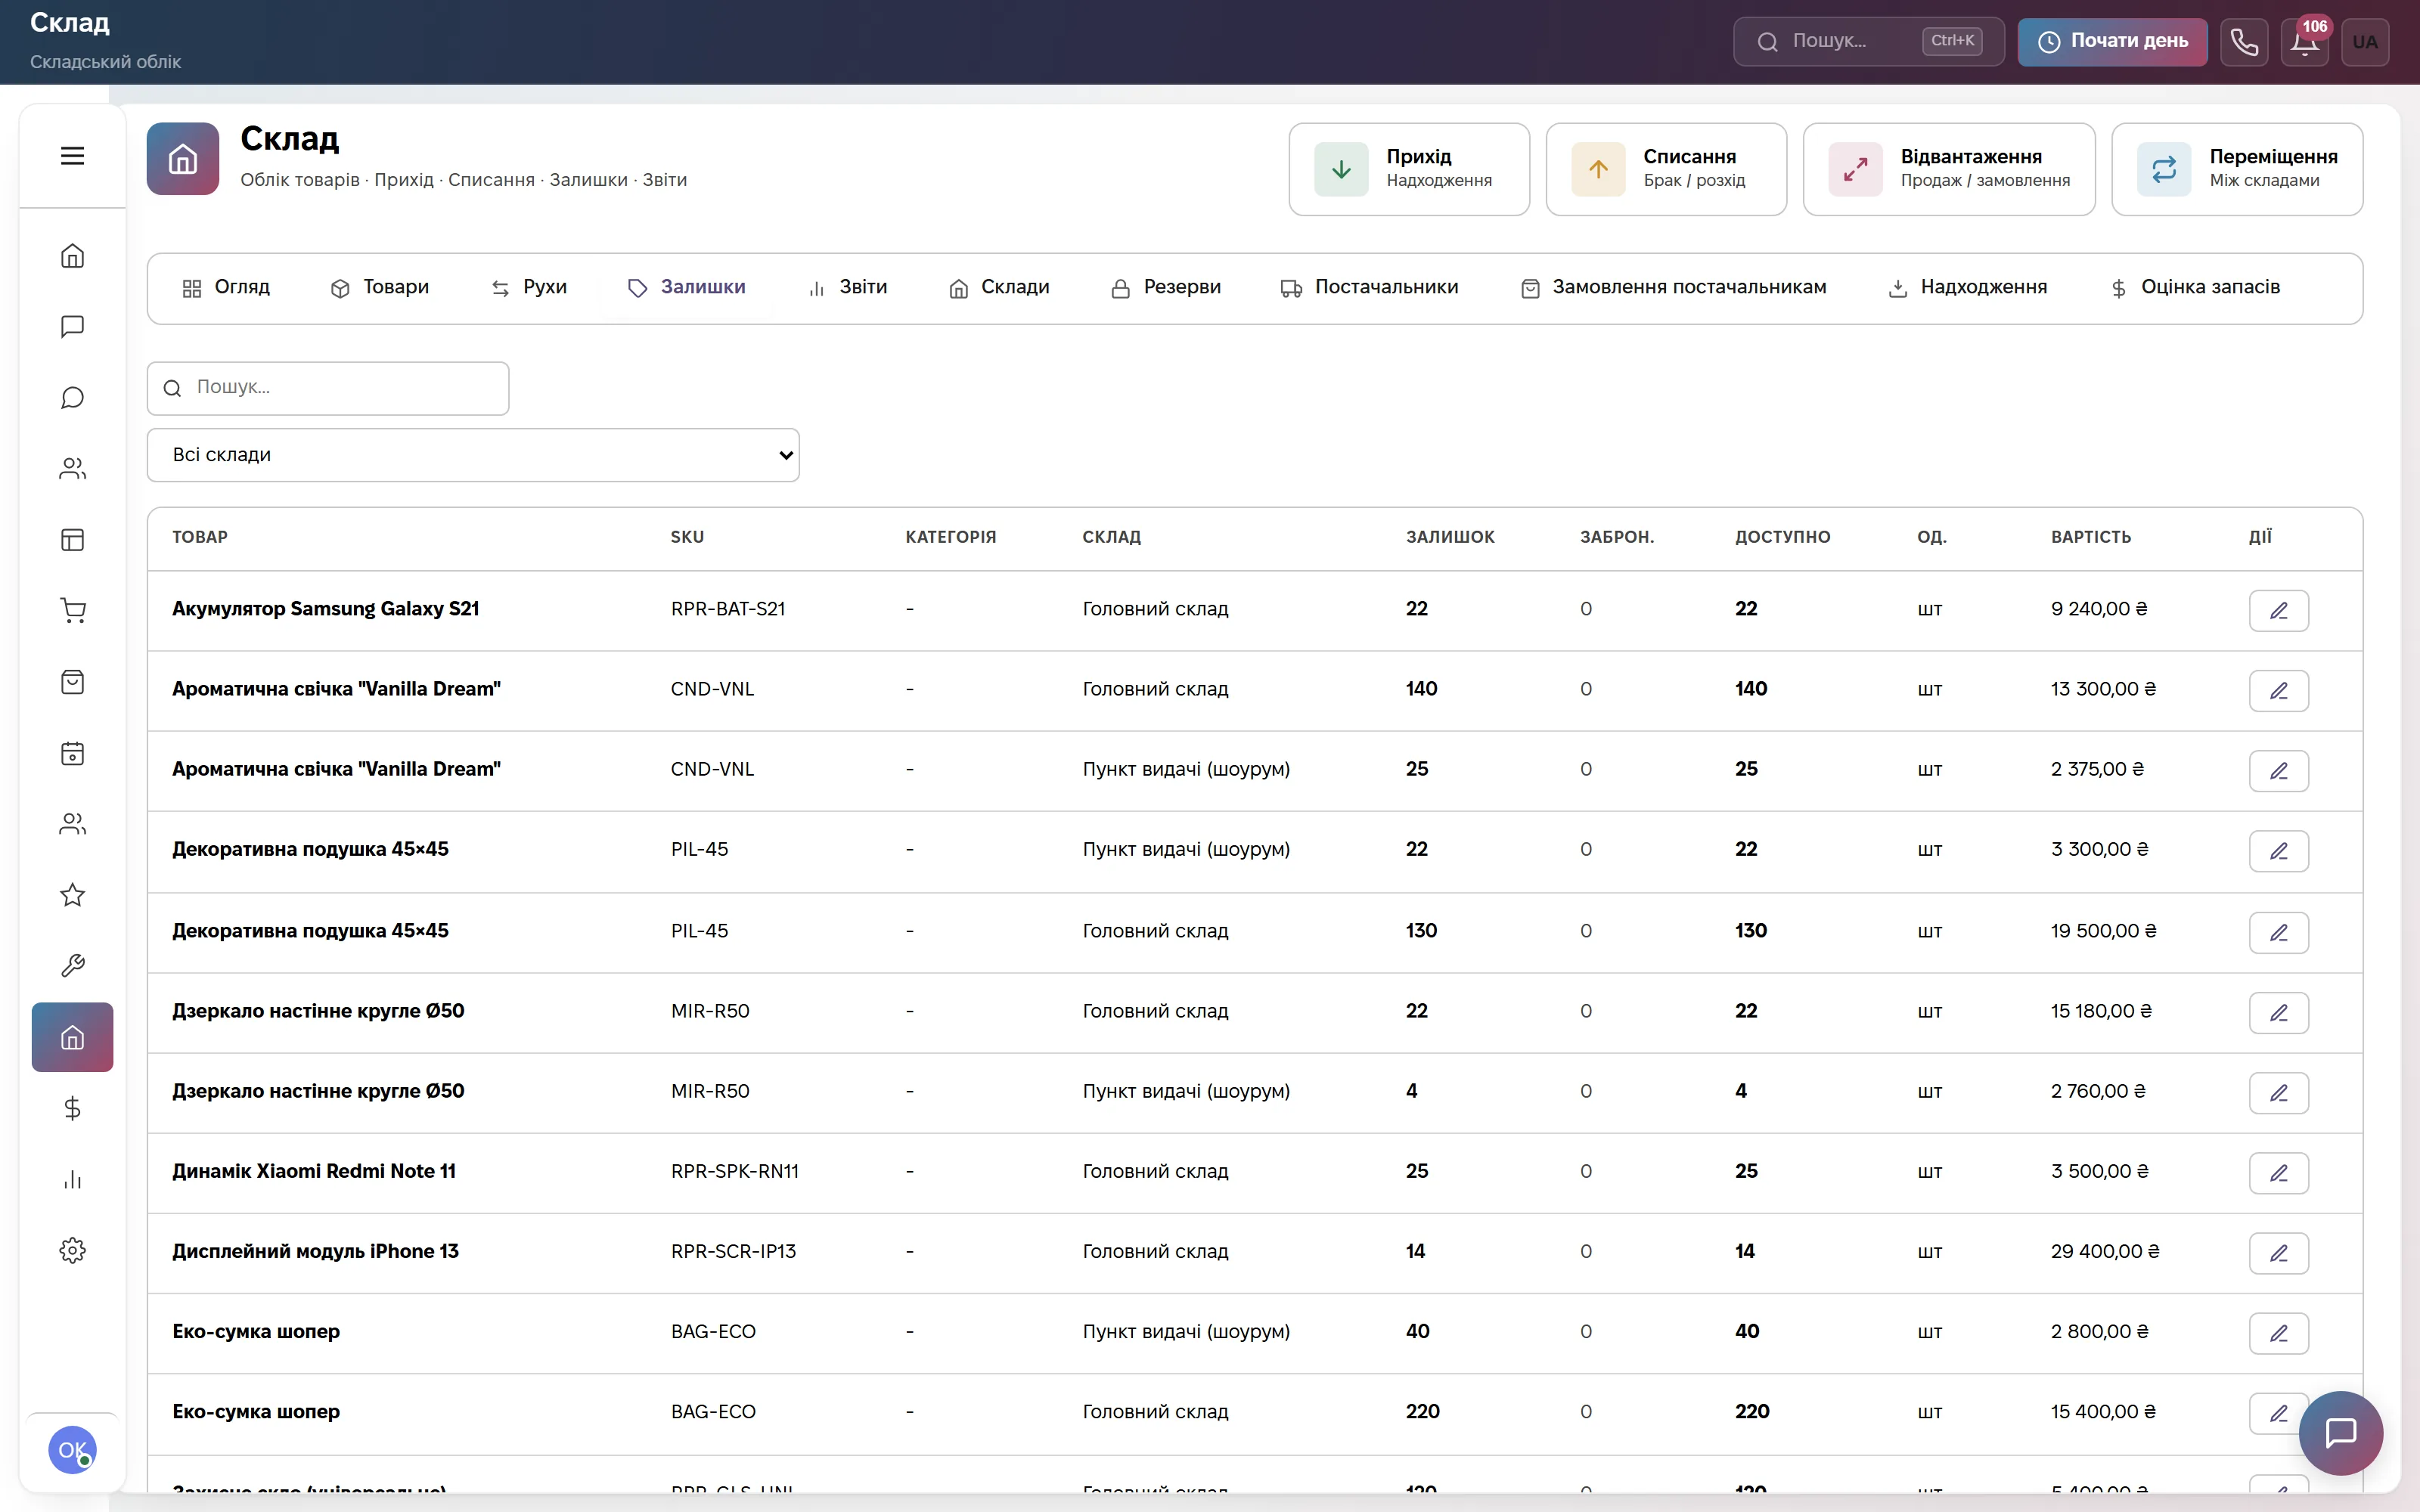Viewport: 2420px width, 1512px height.
Task: Open the star favorites sidebar icon
Action: point(72,895)
